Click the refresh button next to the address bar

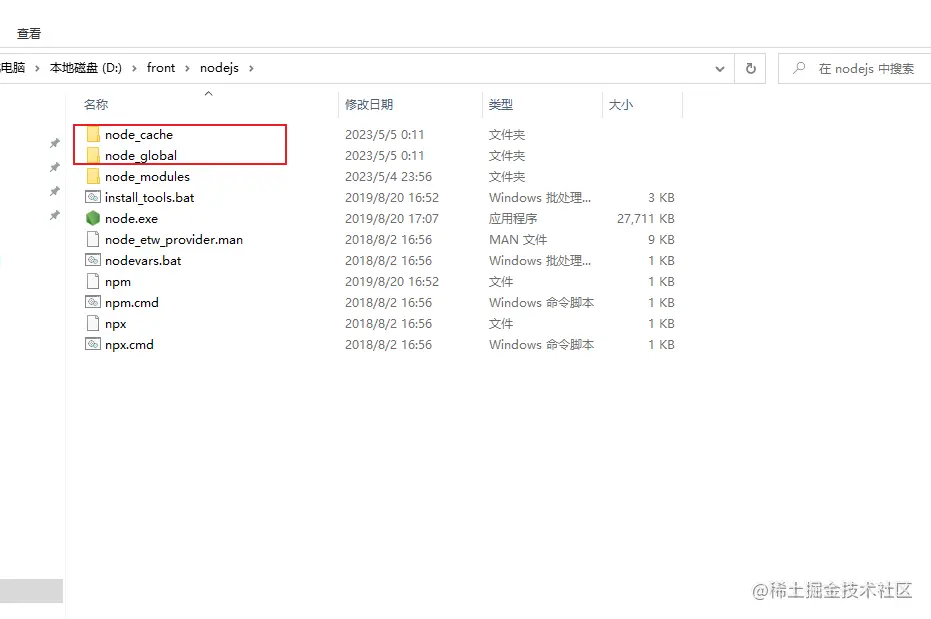pyautogui.click(x=750, y=68)
